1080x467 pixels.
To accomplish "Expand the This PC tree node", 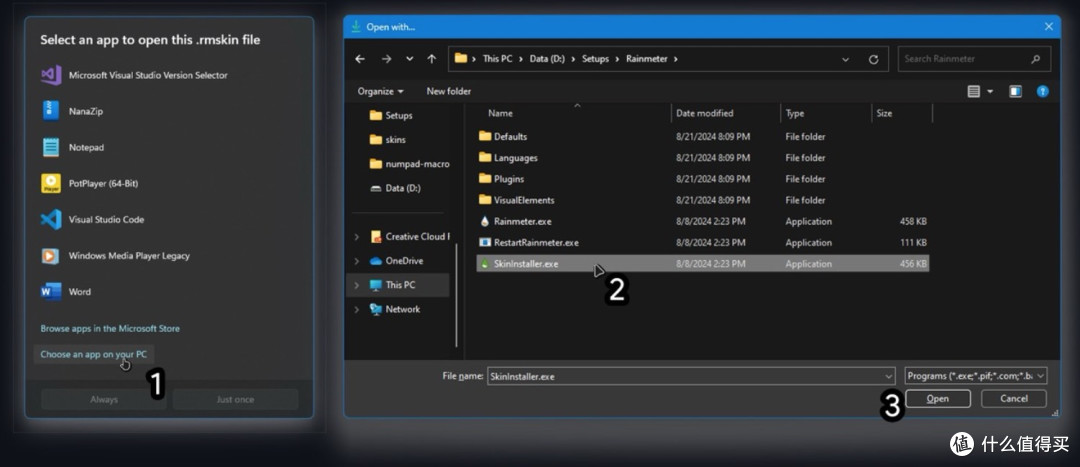I will (357, 285).
